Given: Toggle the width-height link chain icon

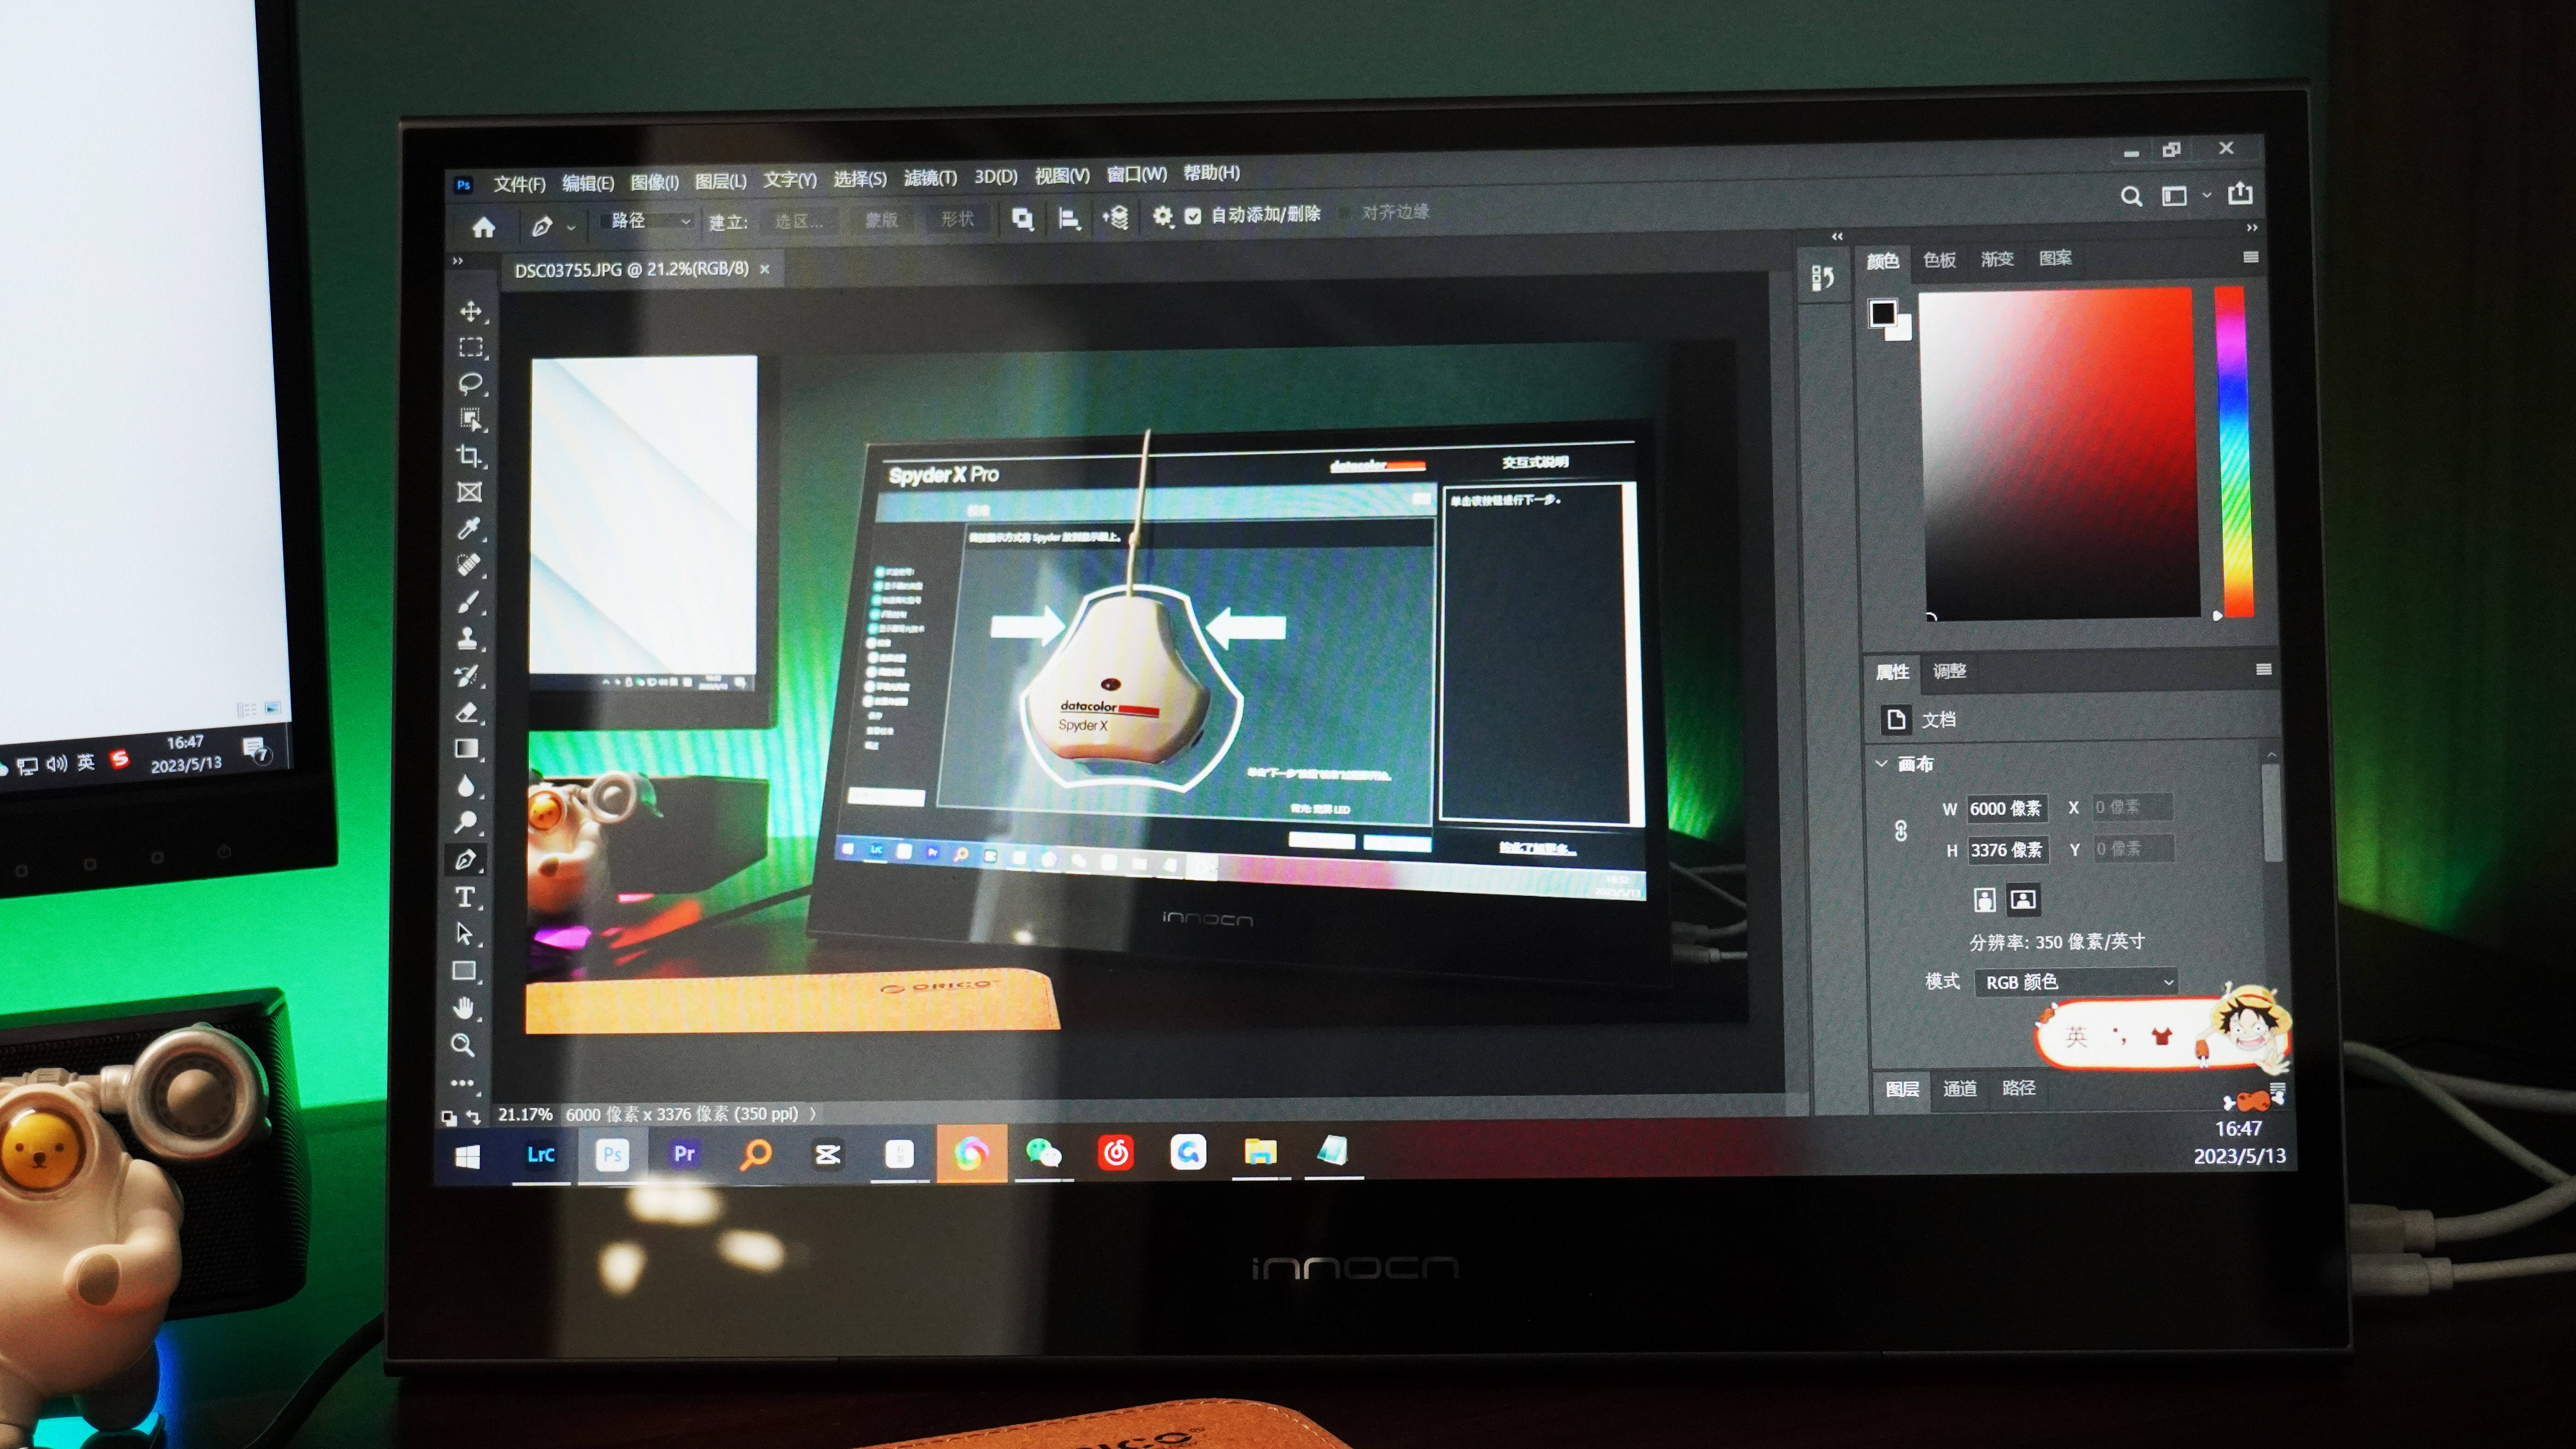Looking at the screenshot, I should pos(1901,831).
